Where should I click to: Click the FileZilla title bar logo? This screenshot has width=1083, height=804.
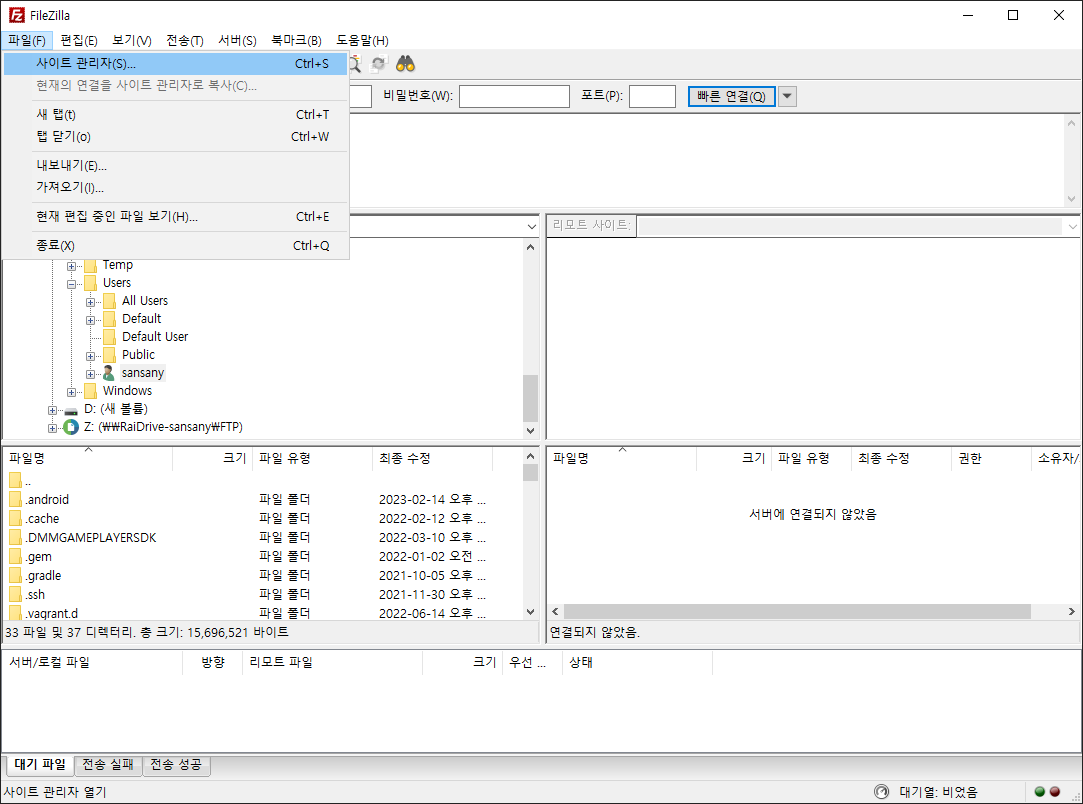[17, 15]
